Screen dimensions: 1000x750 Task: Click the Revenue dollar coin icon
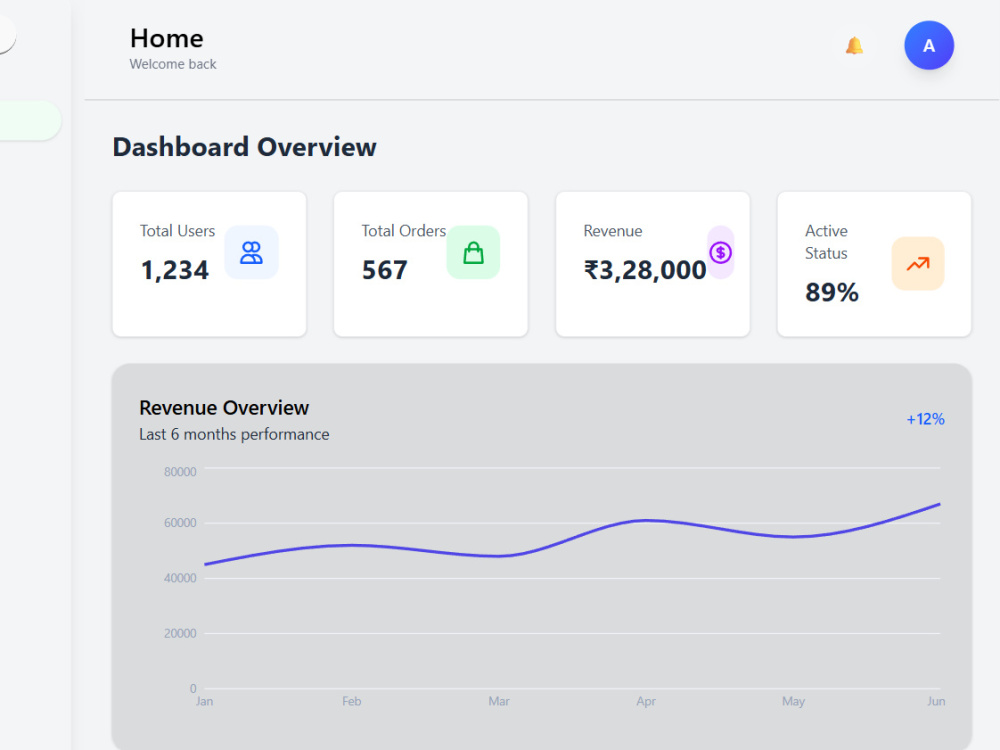pyautogui.click(x=721, y=253)
